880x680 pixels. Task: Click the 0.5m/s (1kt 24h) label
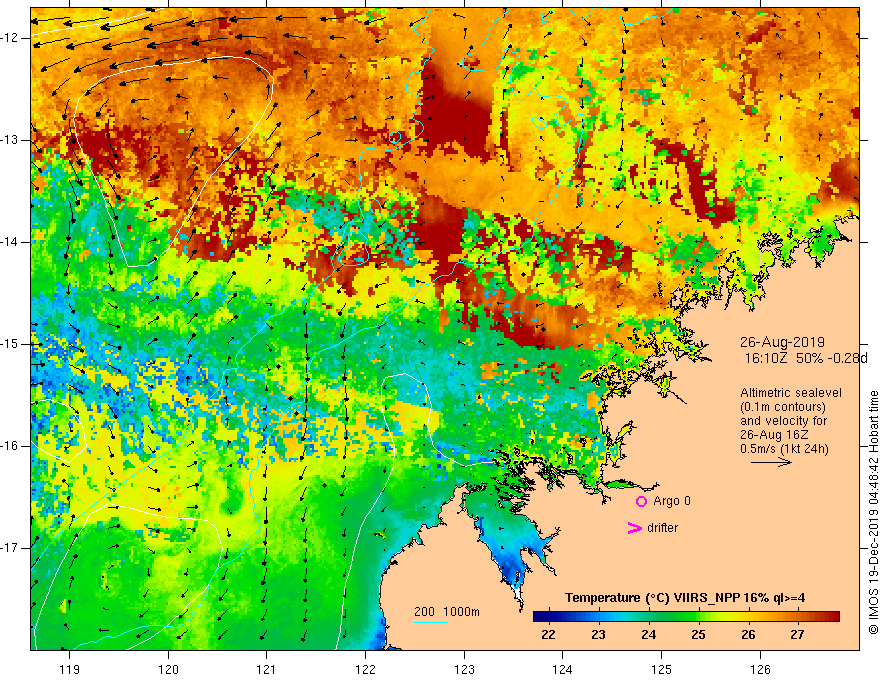coord(784,449)
